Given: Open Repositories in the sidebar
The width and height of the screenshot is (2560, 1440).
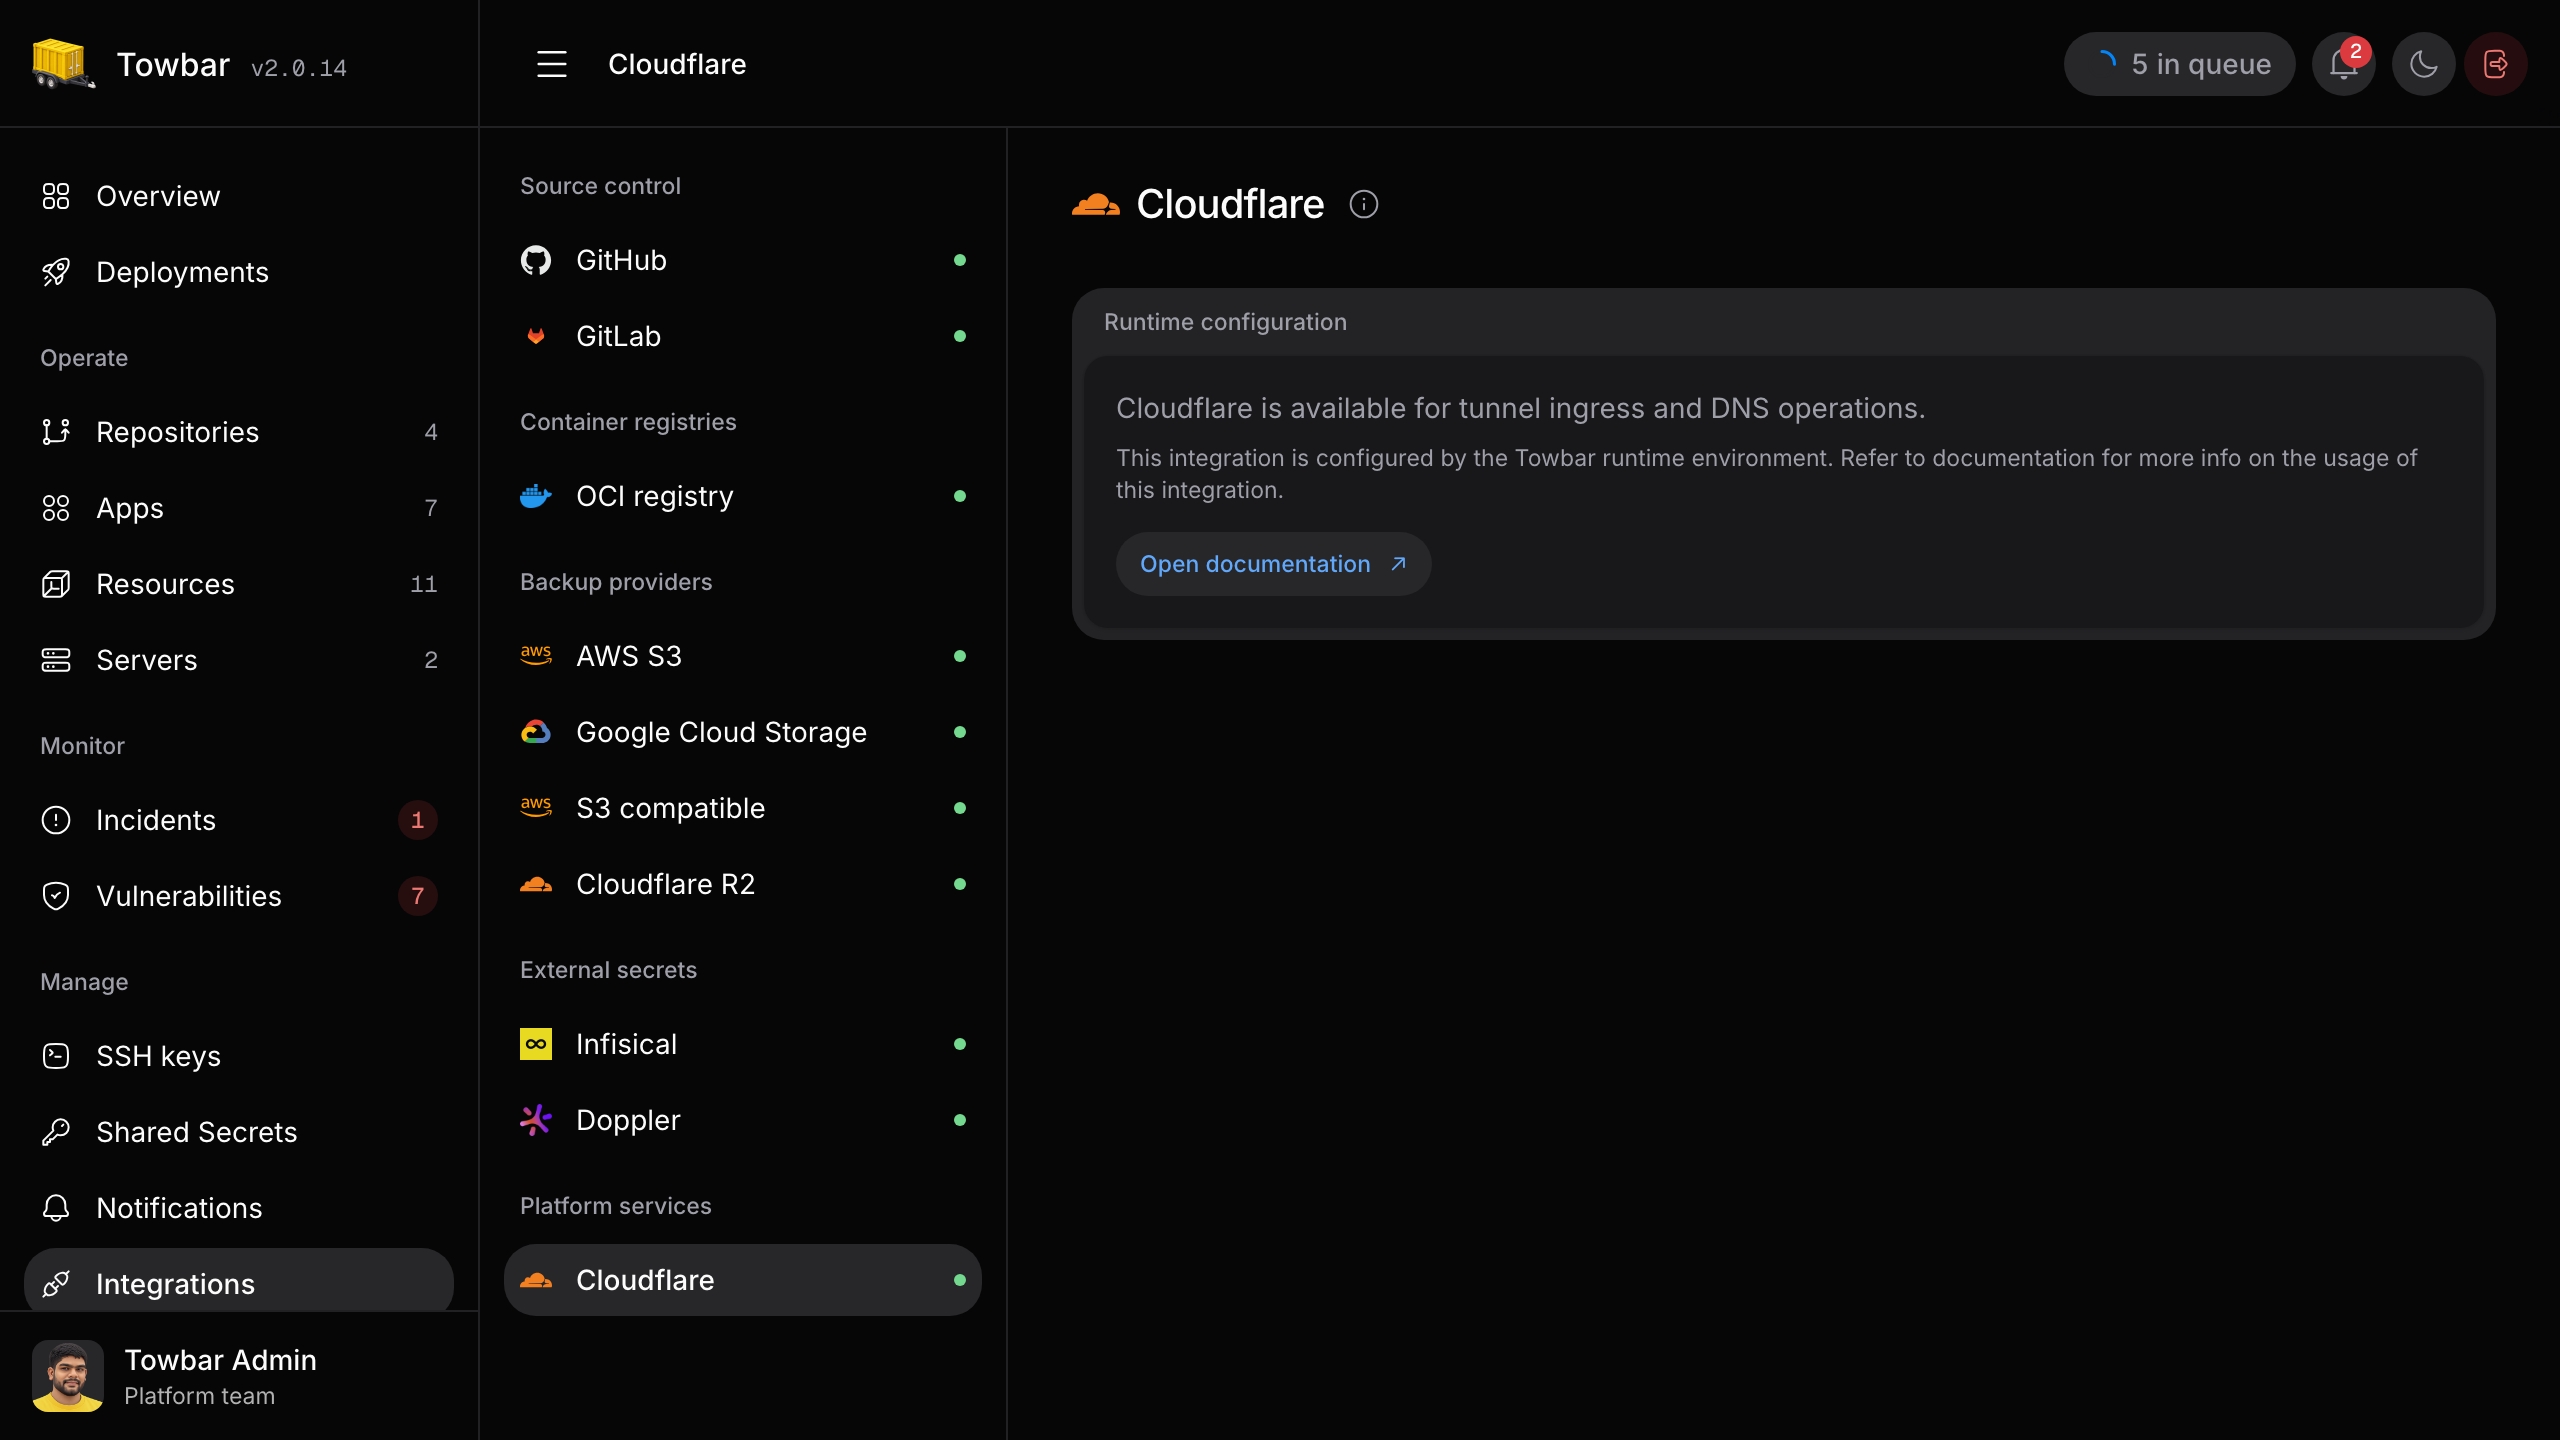Looking at the screenshot, I should [239, 432].
